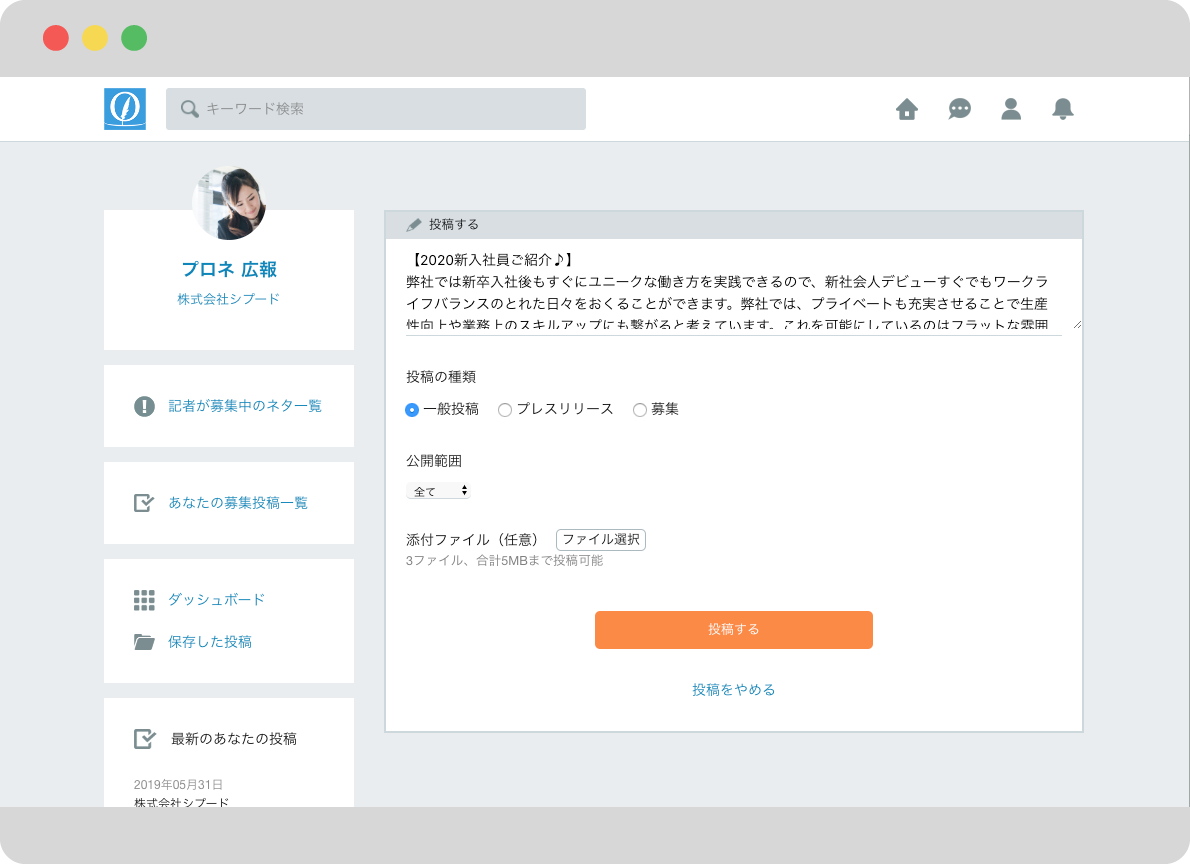
Task: Click the saved posts folder icon
Action: 144,642
